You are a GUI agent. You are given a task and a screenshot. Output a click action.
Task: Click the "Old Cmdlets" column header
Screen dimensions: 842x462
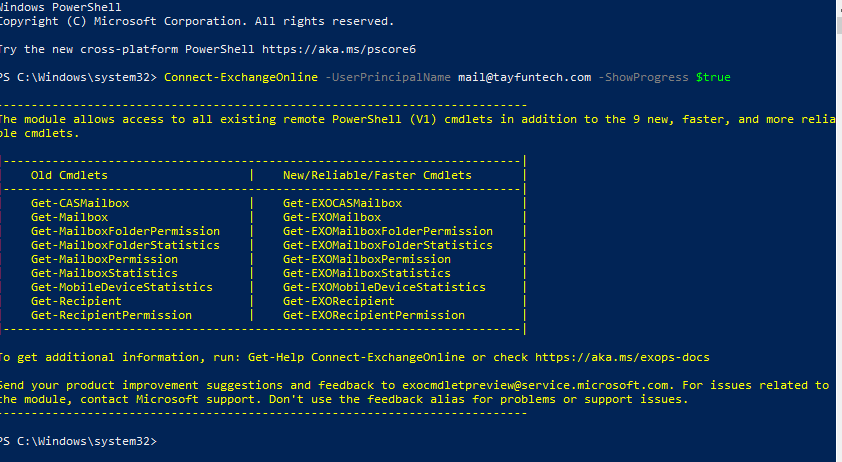tap(69, 175)
